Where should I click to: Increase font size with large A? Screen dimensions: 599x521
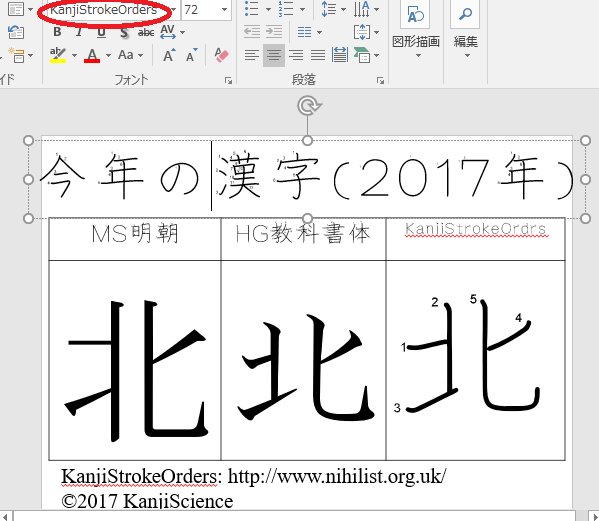tap(169, 55)
